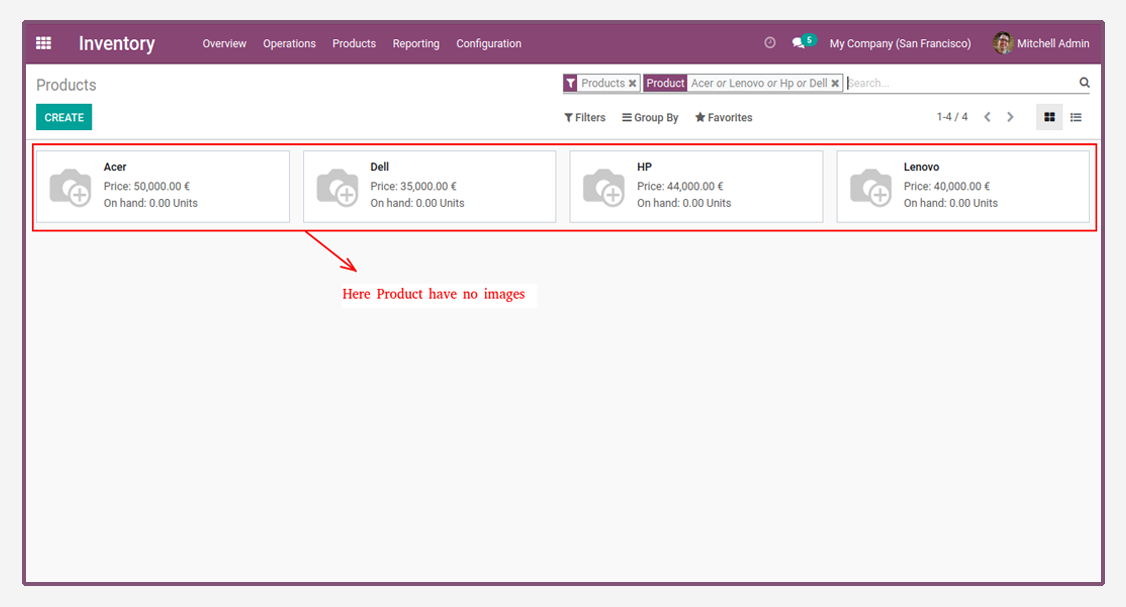
Task: Click HP's camera placeholder image
Action: 604,187
